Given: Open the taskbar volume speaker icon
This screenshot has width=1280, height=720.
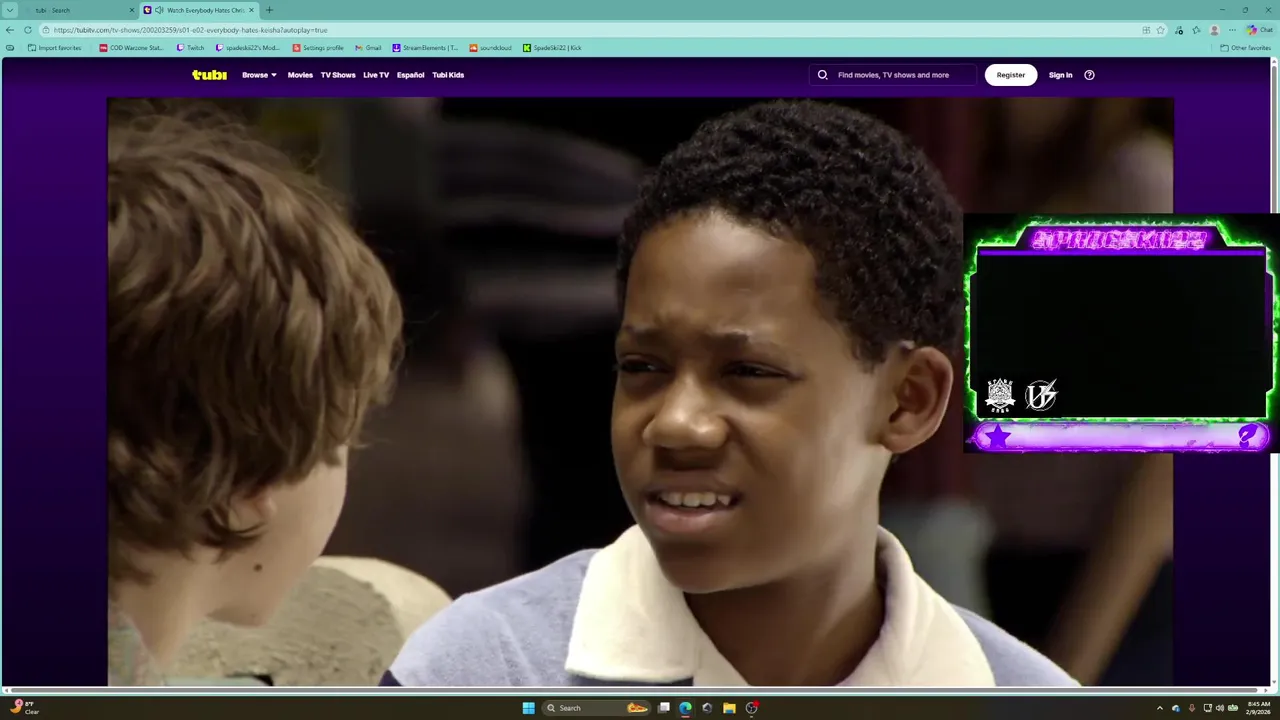Looking at the screenshot, I should tap(1220, 708).
